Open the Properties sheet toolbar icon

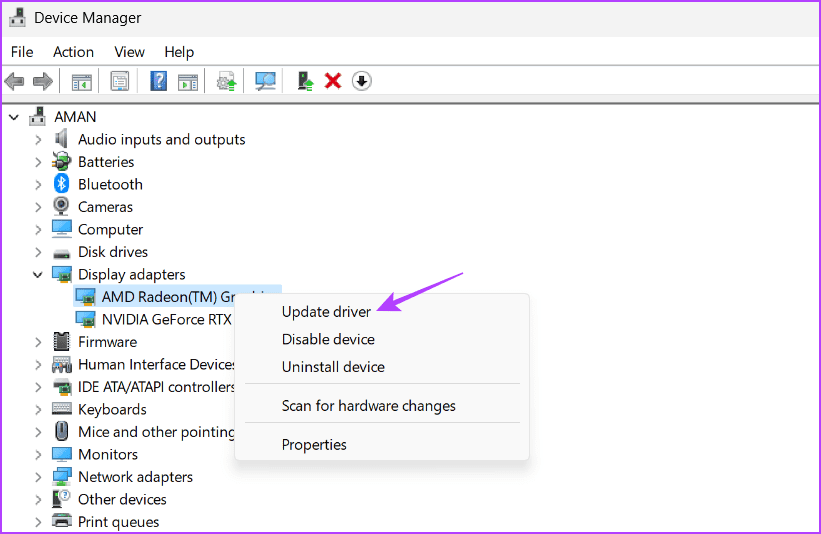click(120, 81)
